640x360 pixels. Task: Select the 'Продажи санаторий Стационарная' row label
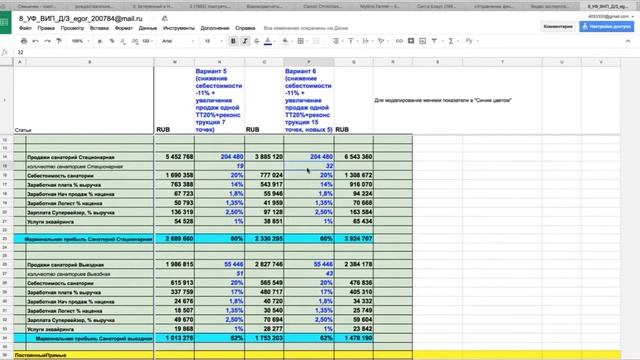(x=90, y=157)
